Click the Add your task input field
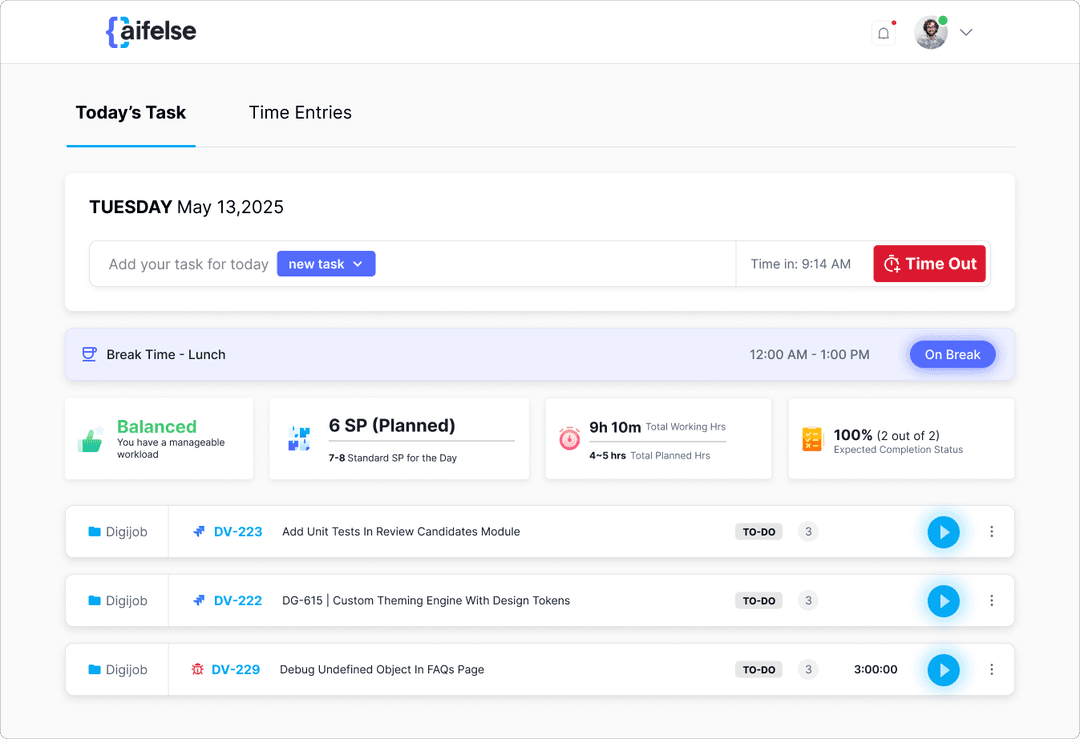This screenshot has width=1080, height=739. tap(188, 264)
